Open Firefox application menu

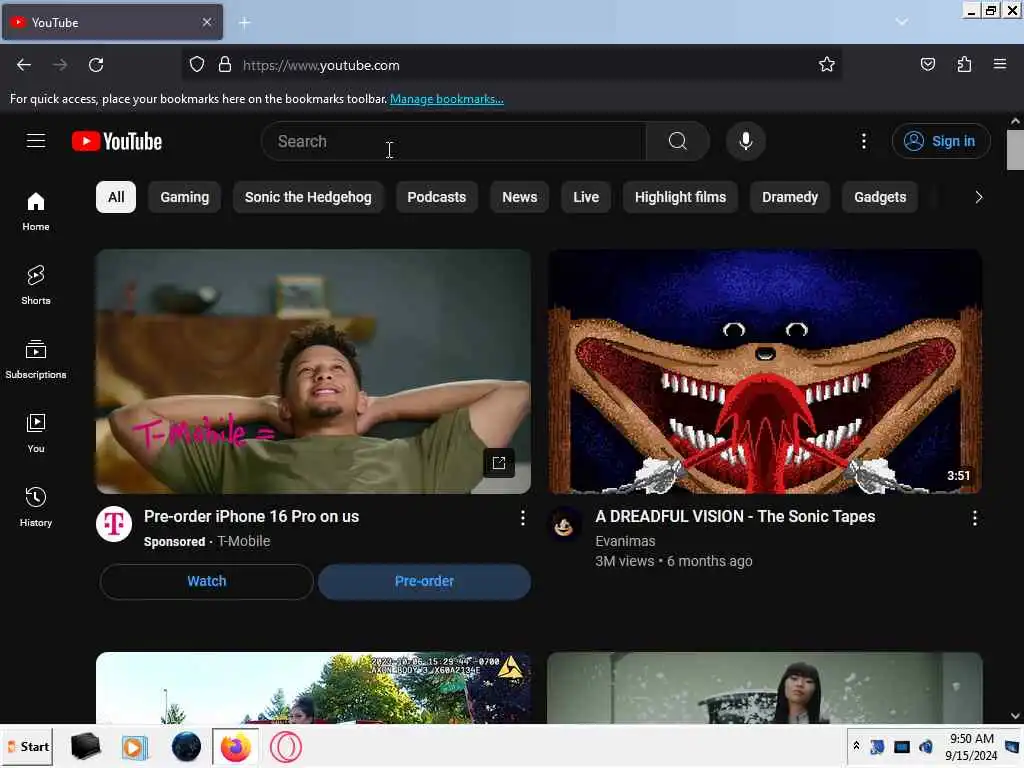point(1000,64)
